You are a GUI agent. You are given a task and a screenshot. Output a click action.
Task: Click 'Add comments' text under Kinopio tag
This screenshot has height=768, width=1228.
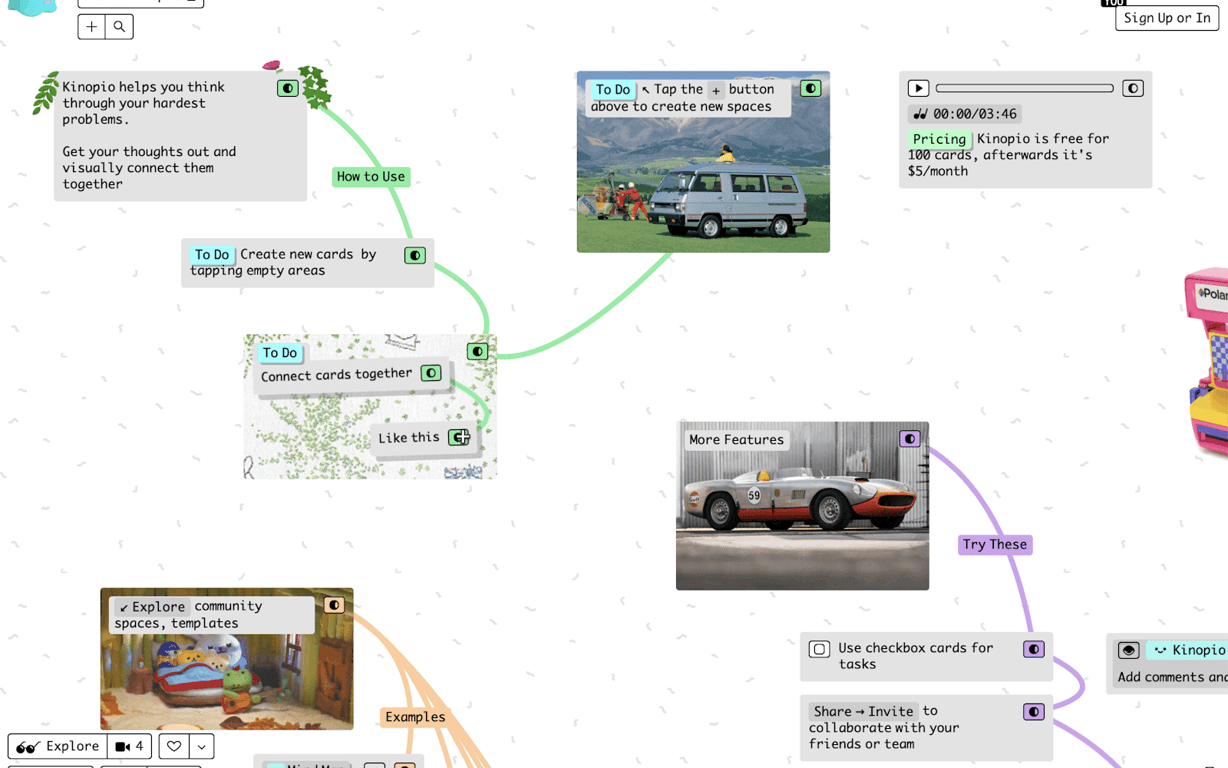tap(1172, 677)
